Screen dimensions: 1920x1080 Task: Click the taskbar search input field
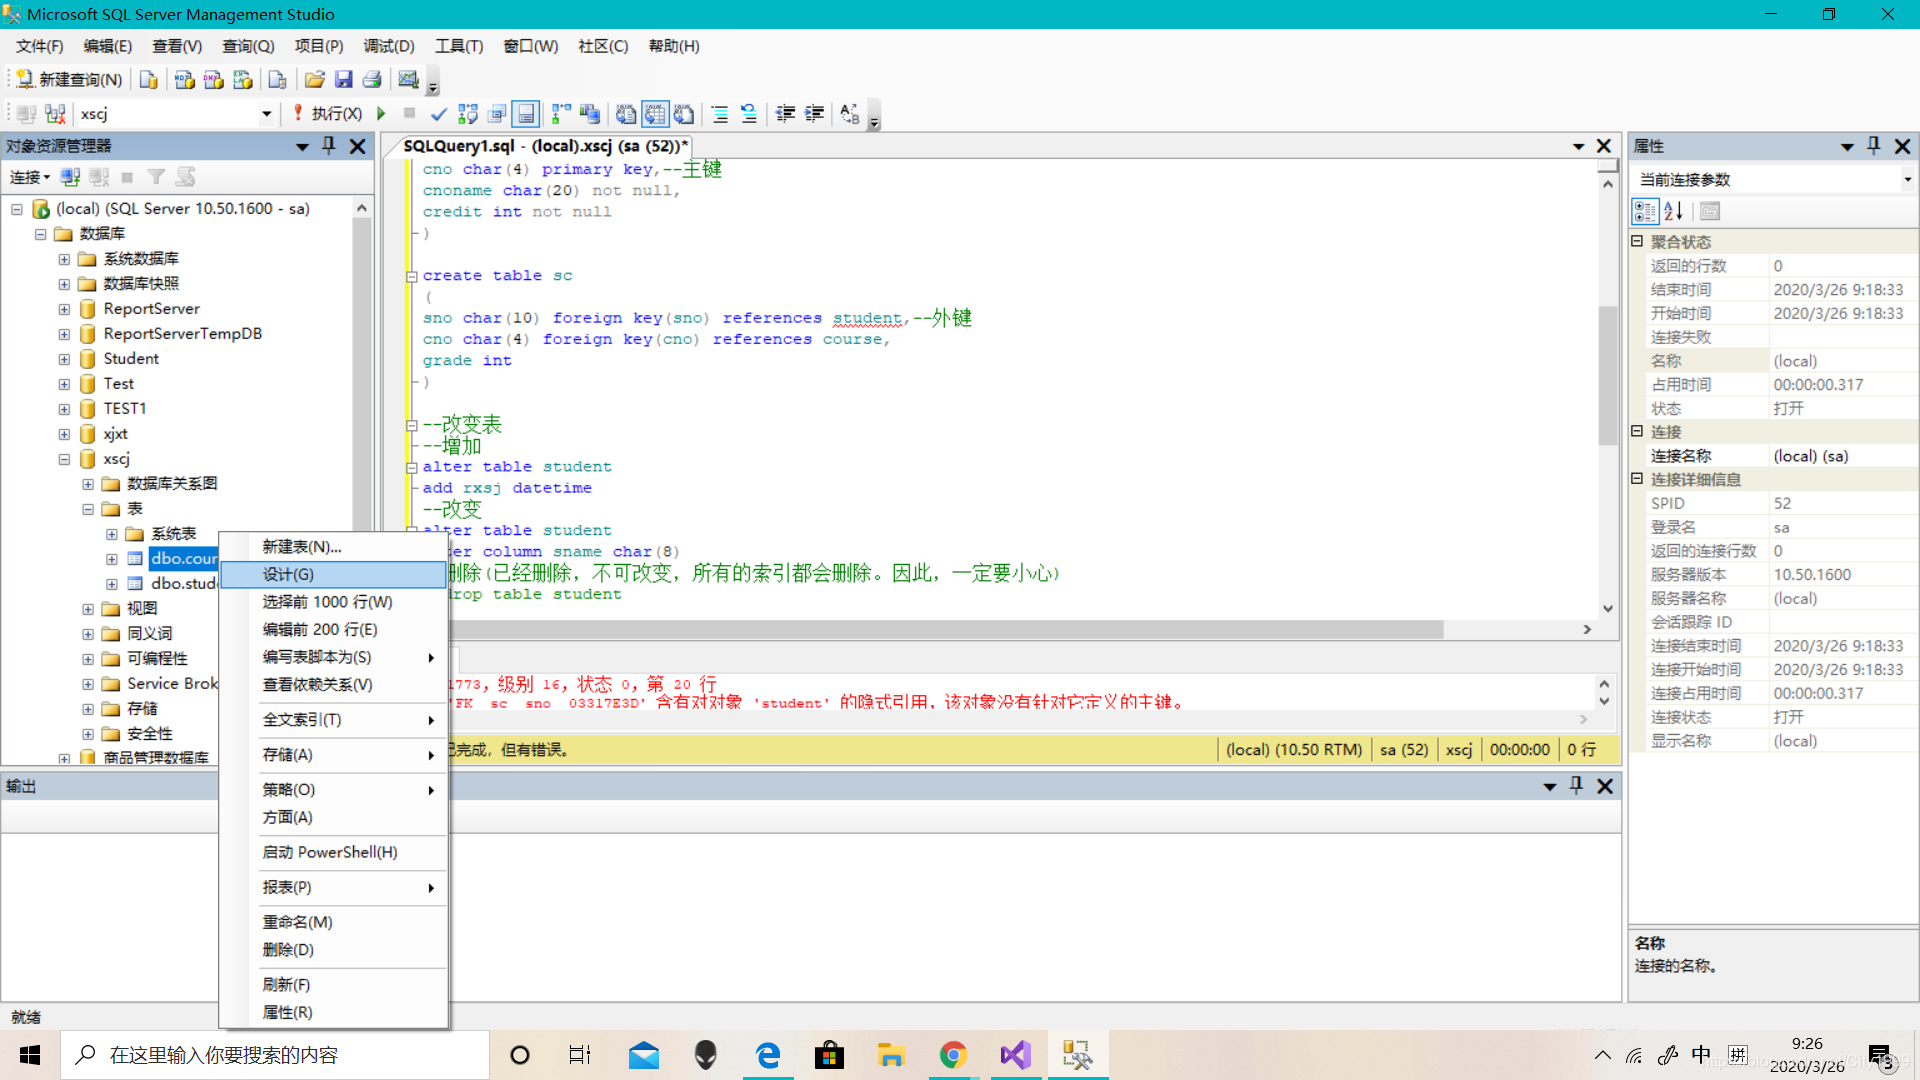[276, 1055]
